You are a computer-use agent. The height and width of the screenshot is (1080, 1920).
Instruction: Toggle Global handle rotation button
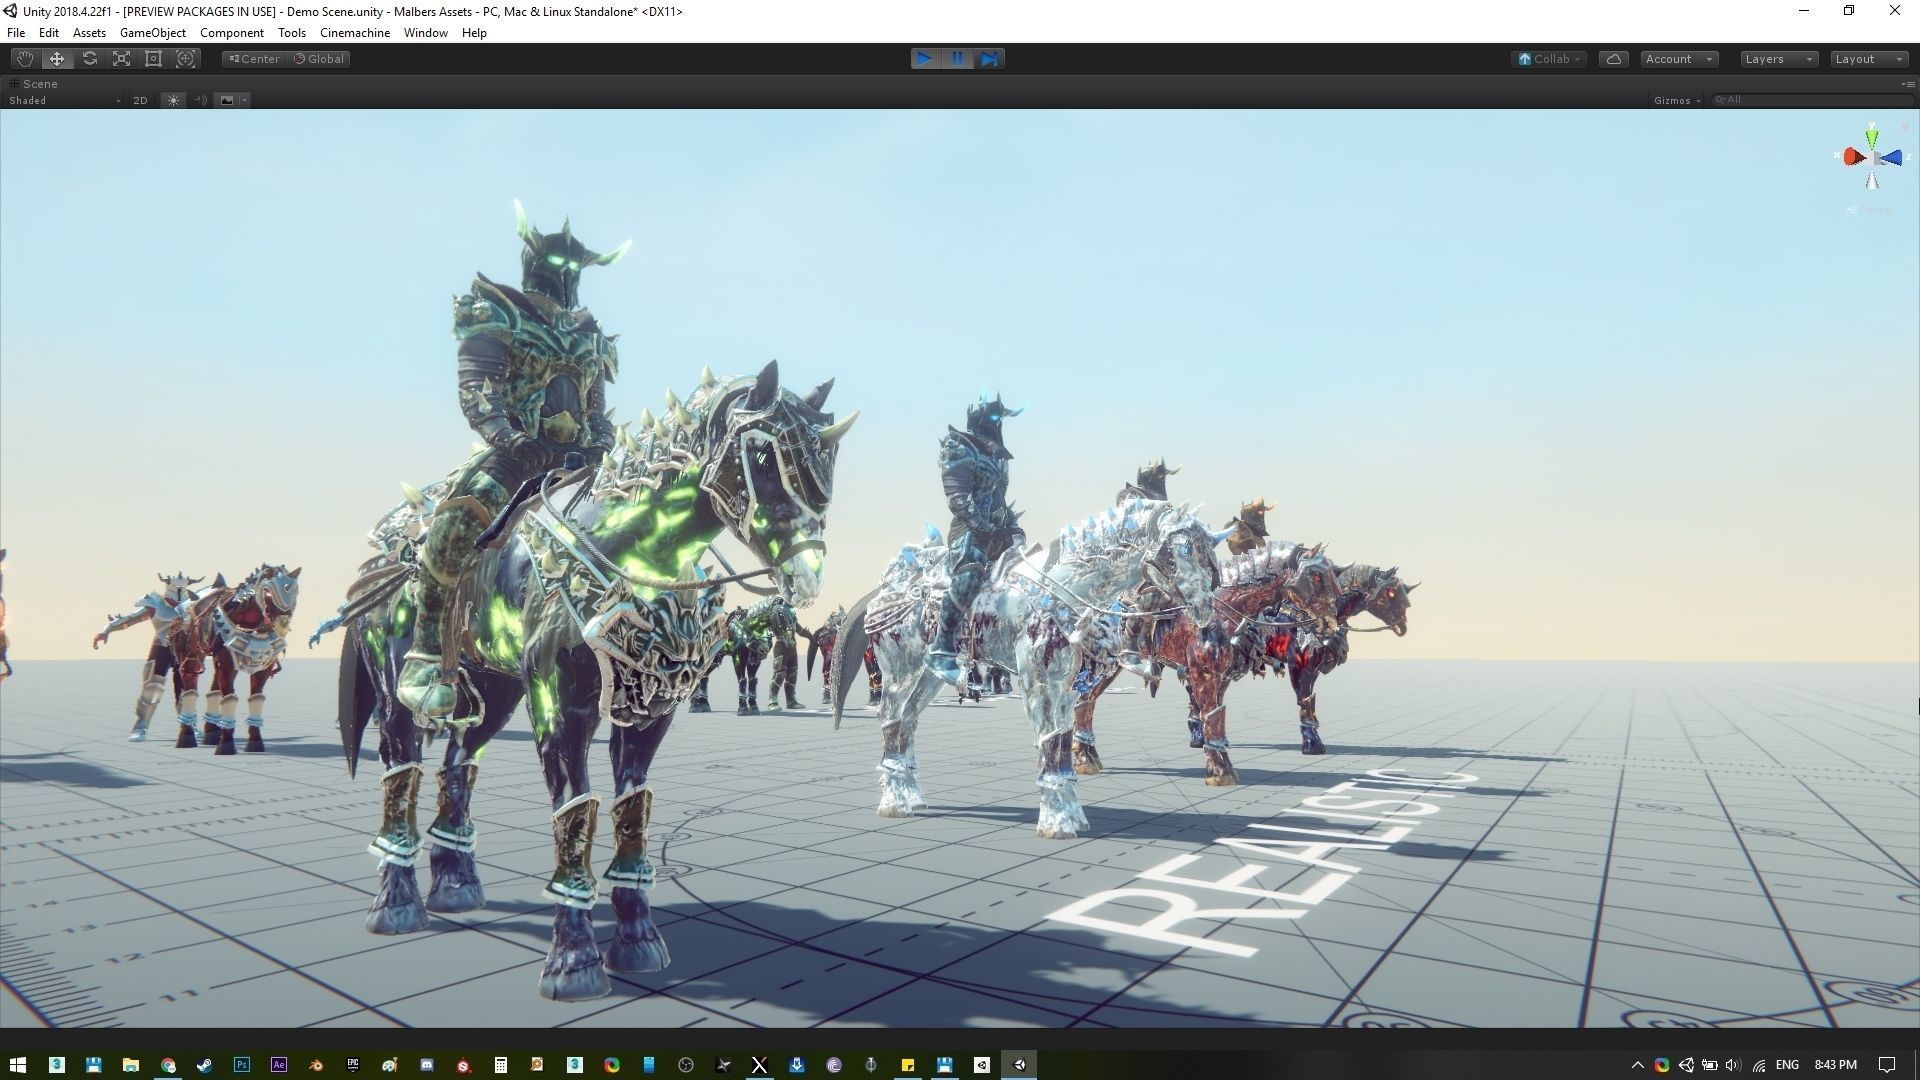pyautogui.click(x=318, y=59)
